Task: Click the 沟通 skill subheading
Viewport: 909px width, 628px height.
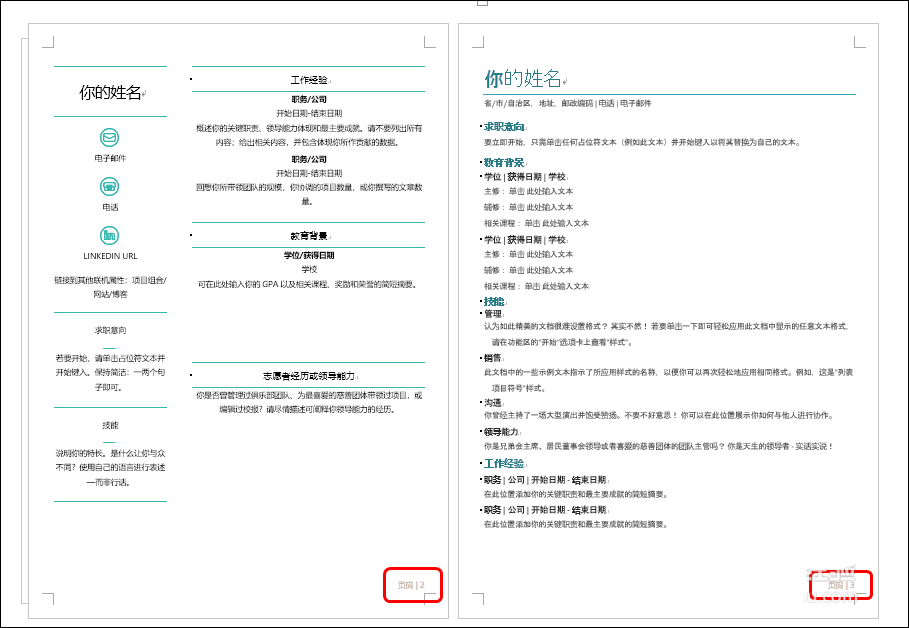Action: (493, 402)
